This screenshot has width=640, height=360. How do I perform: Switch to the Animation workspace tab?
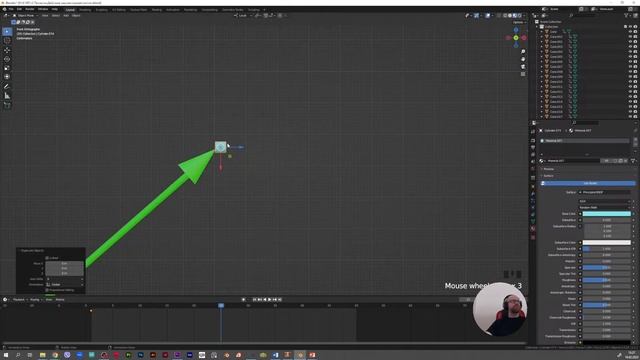(x=173, y=9)
